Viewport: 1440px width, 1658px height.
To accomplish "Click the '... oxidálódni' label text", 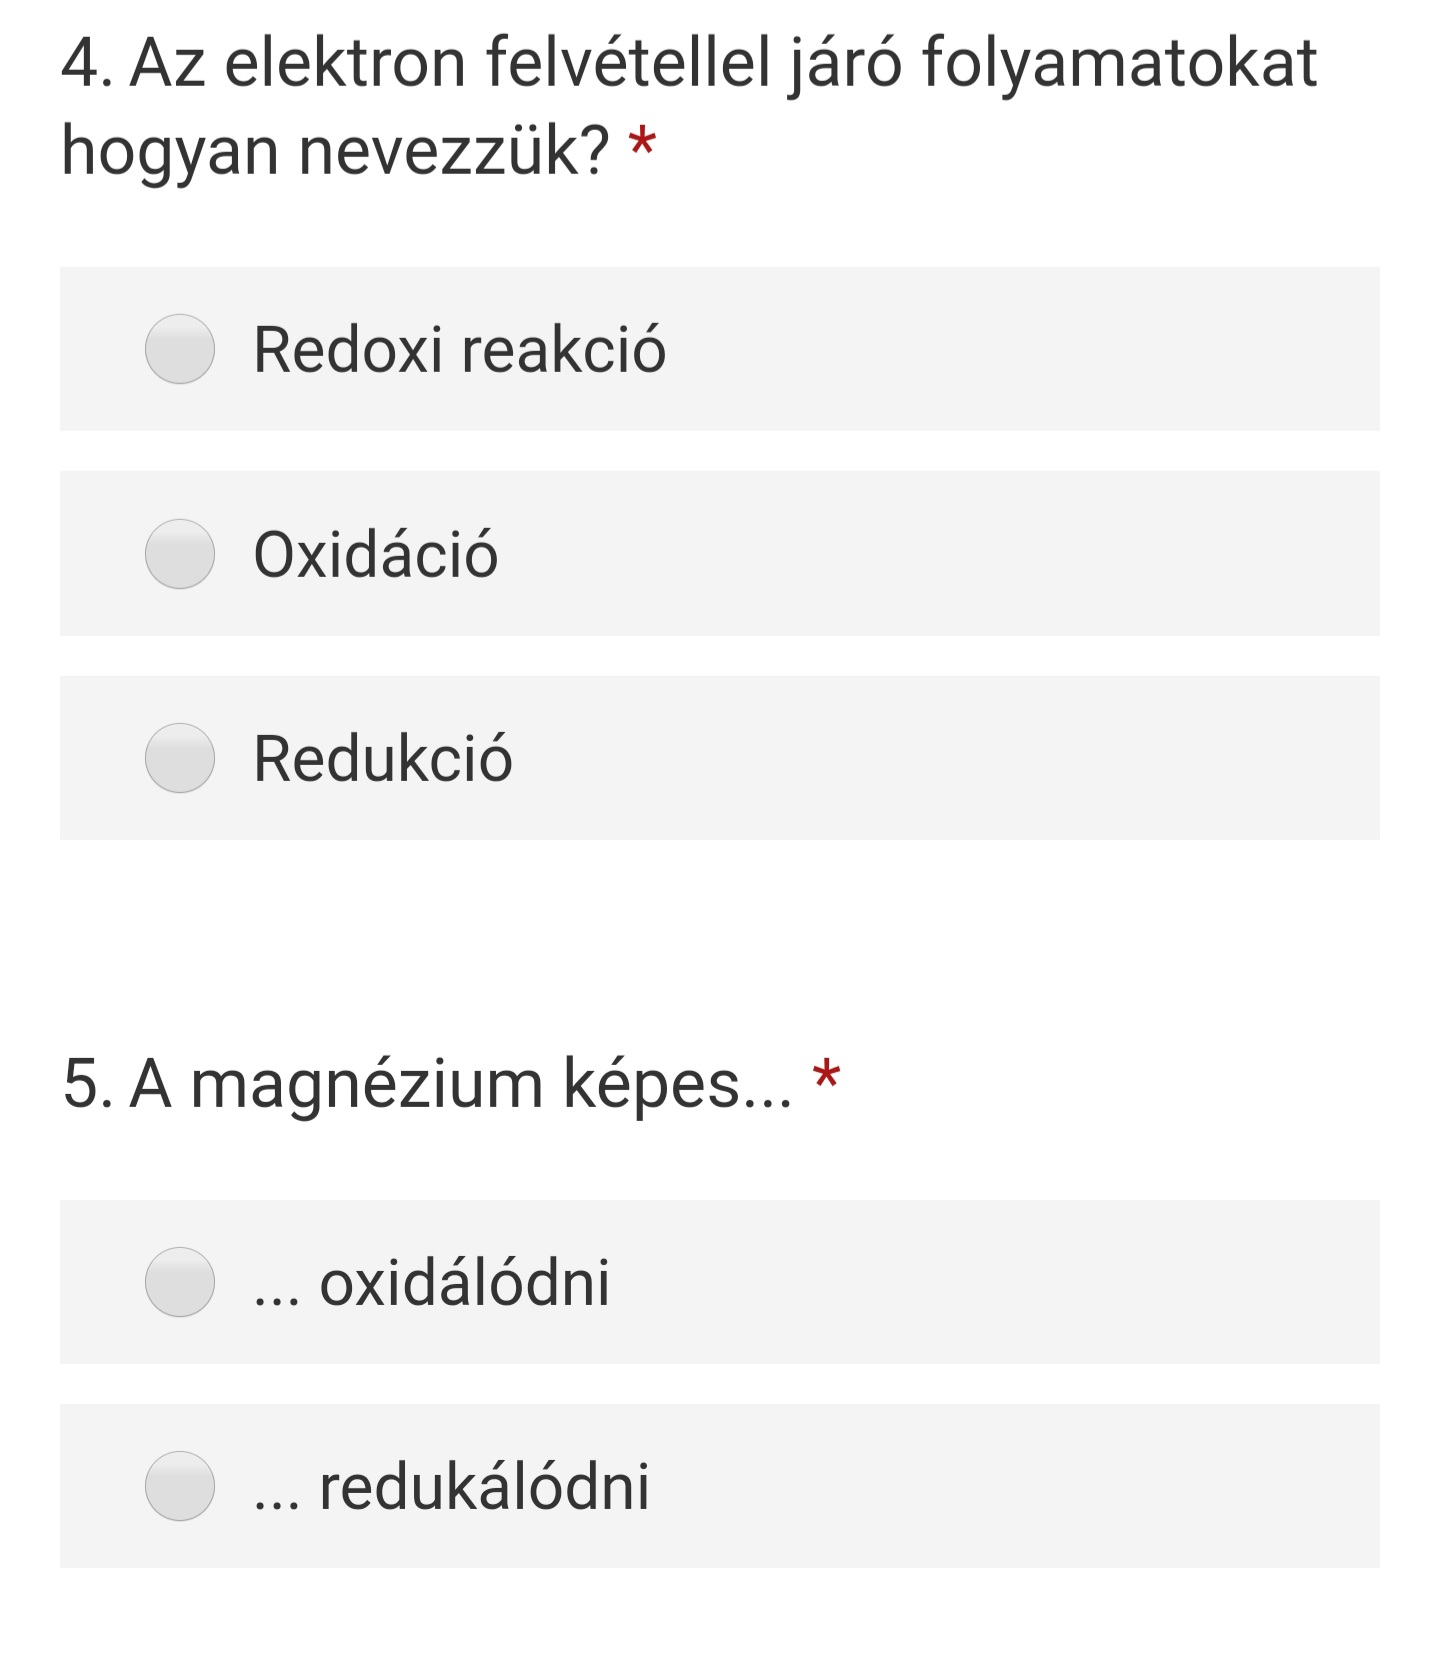I will (x=432, y=1282).
